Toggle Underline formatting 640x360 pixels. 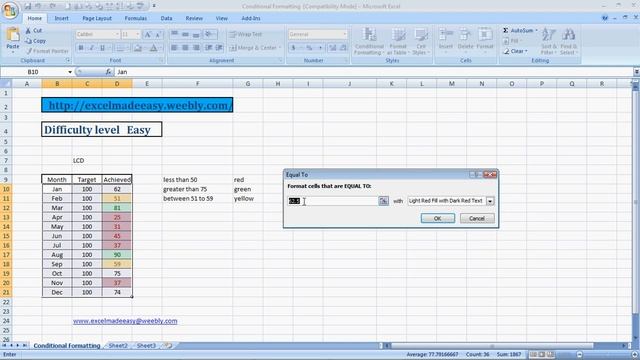click(102, 48)
